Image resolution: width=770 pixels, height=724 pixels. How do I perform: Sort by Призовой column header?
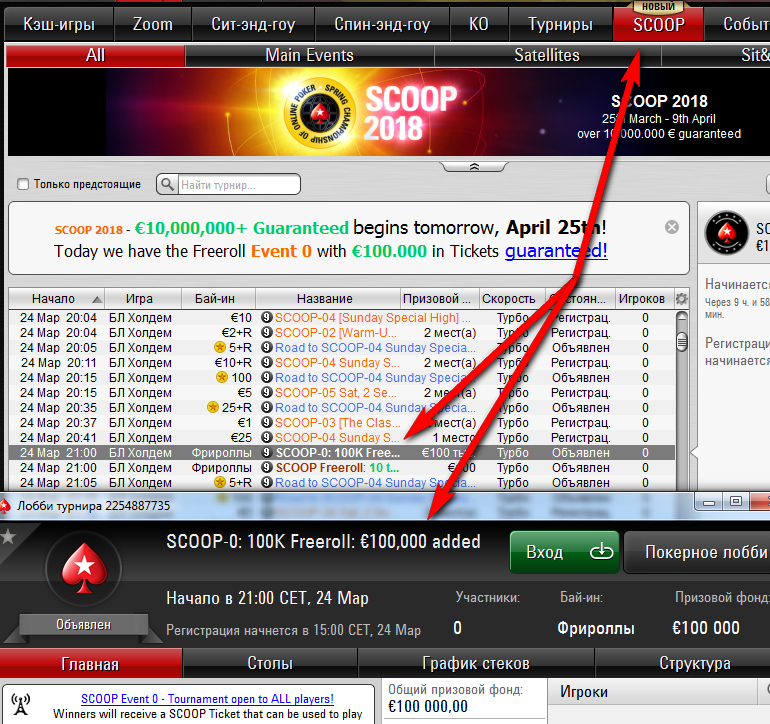440,299
